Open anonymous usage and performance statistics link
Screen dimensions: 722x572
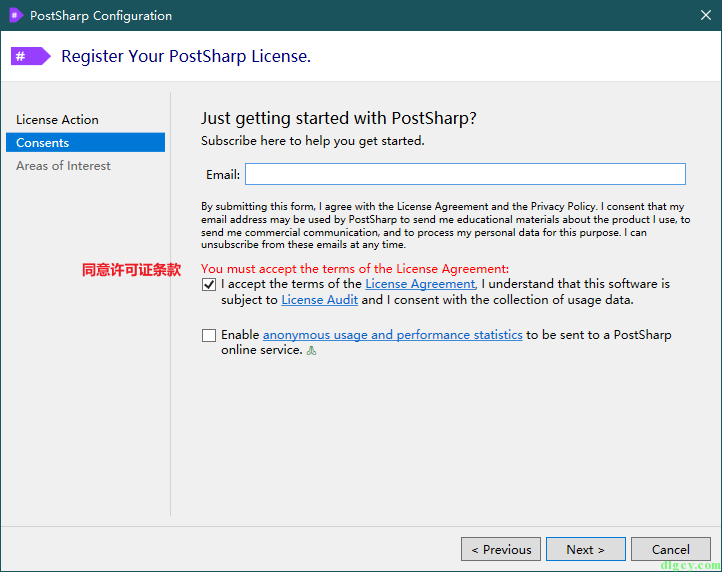tap(392, 335)
